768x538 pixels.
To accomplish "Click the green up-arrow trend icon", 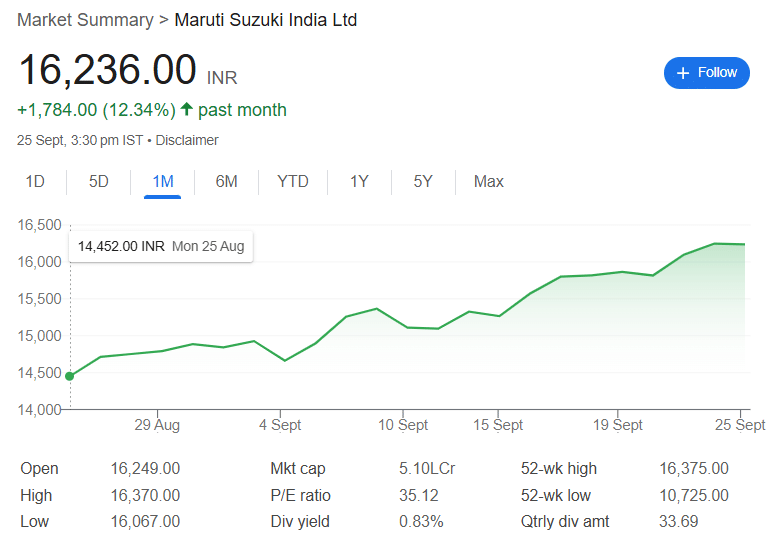I will point(186,109).
